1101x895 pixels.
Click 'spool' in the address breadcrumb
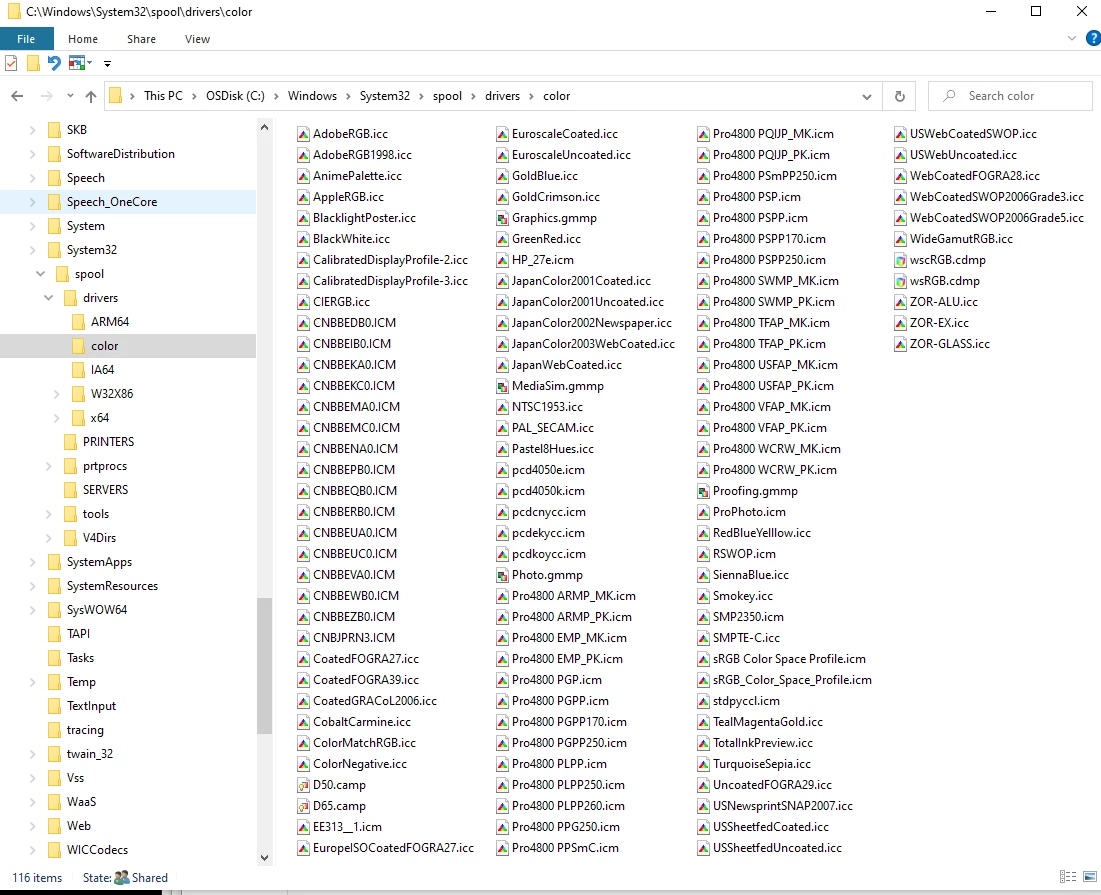tap(447, 96)
